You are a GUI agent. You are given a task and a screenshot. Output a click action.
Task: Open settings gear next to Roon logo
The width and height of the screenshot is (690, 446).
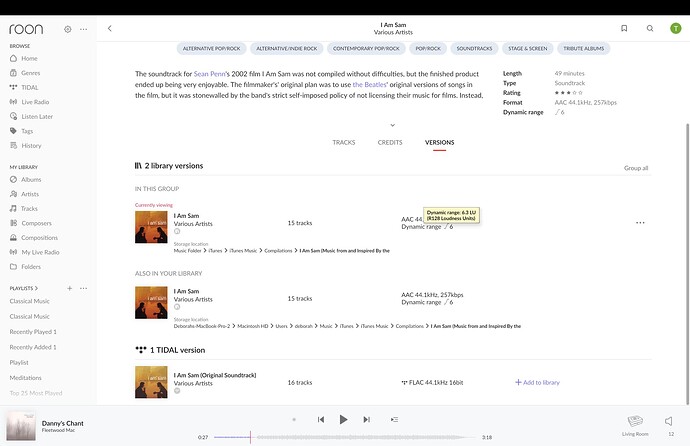[67, 29]
